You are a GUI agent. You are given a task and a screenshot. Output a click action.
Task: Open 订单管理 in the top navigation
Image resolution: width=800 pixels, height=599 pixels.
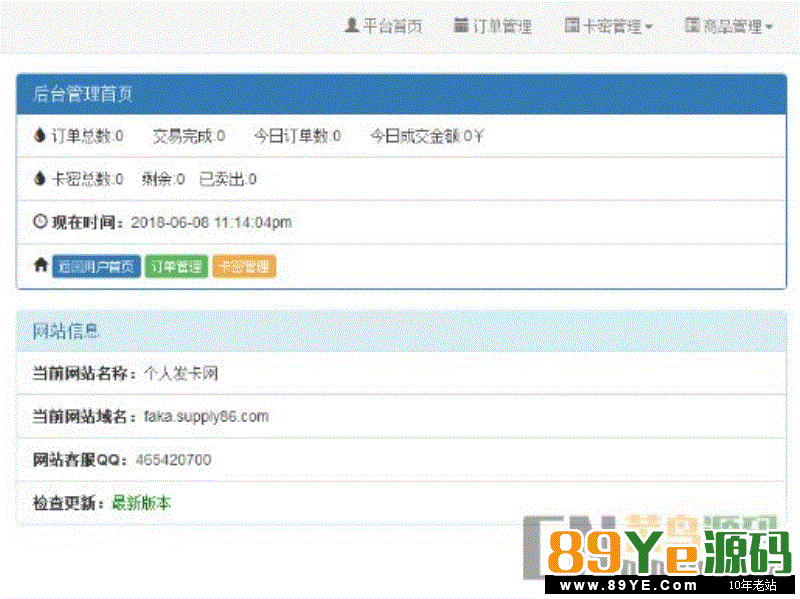[x=502, y=27]
